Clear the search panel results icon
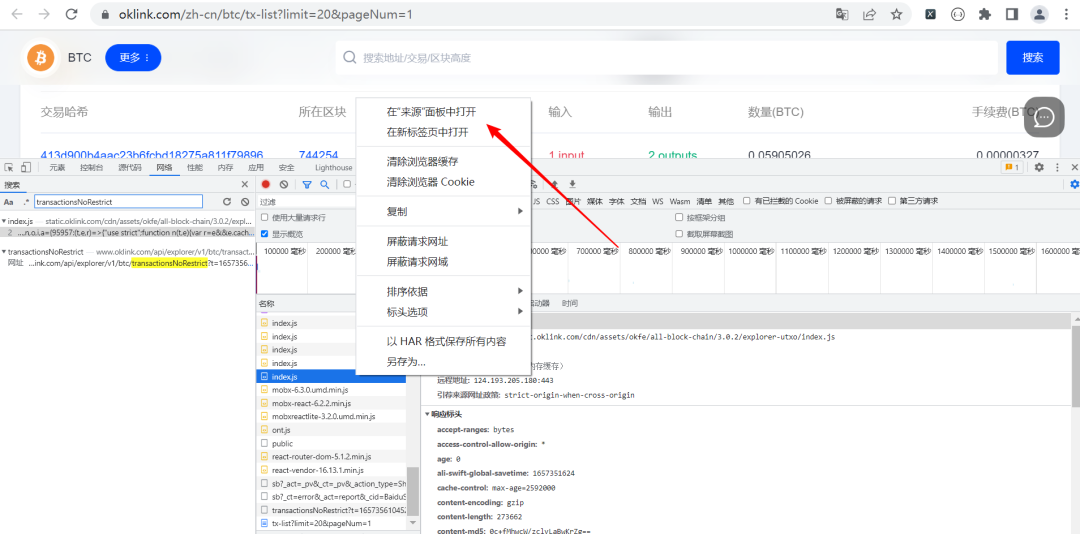 [245, 202]
